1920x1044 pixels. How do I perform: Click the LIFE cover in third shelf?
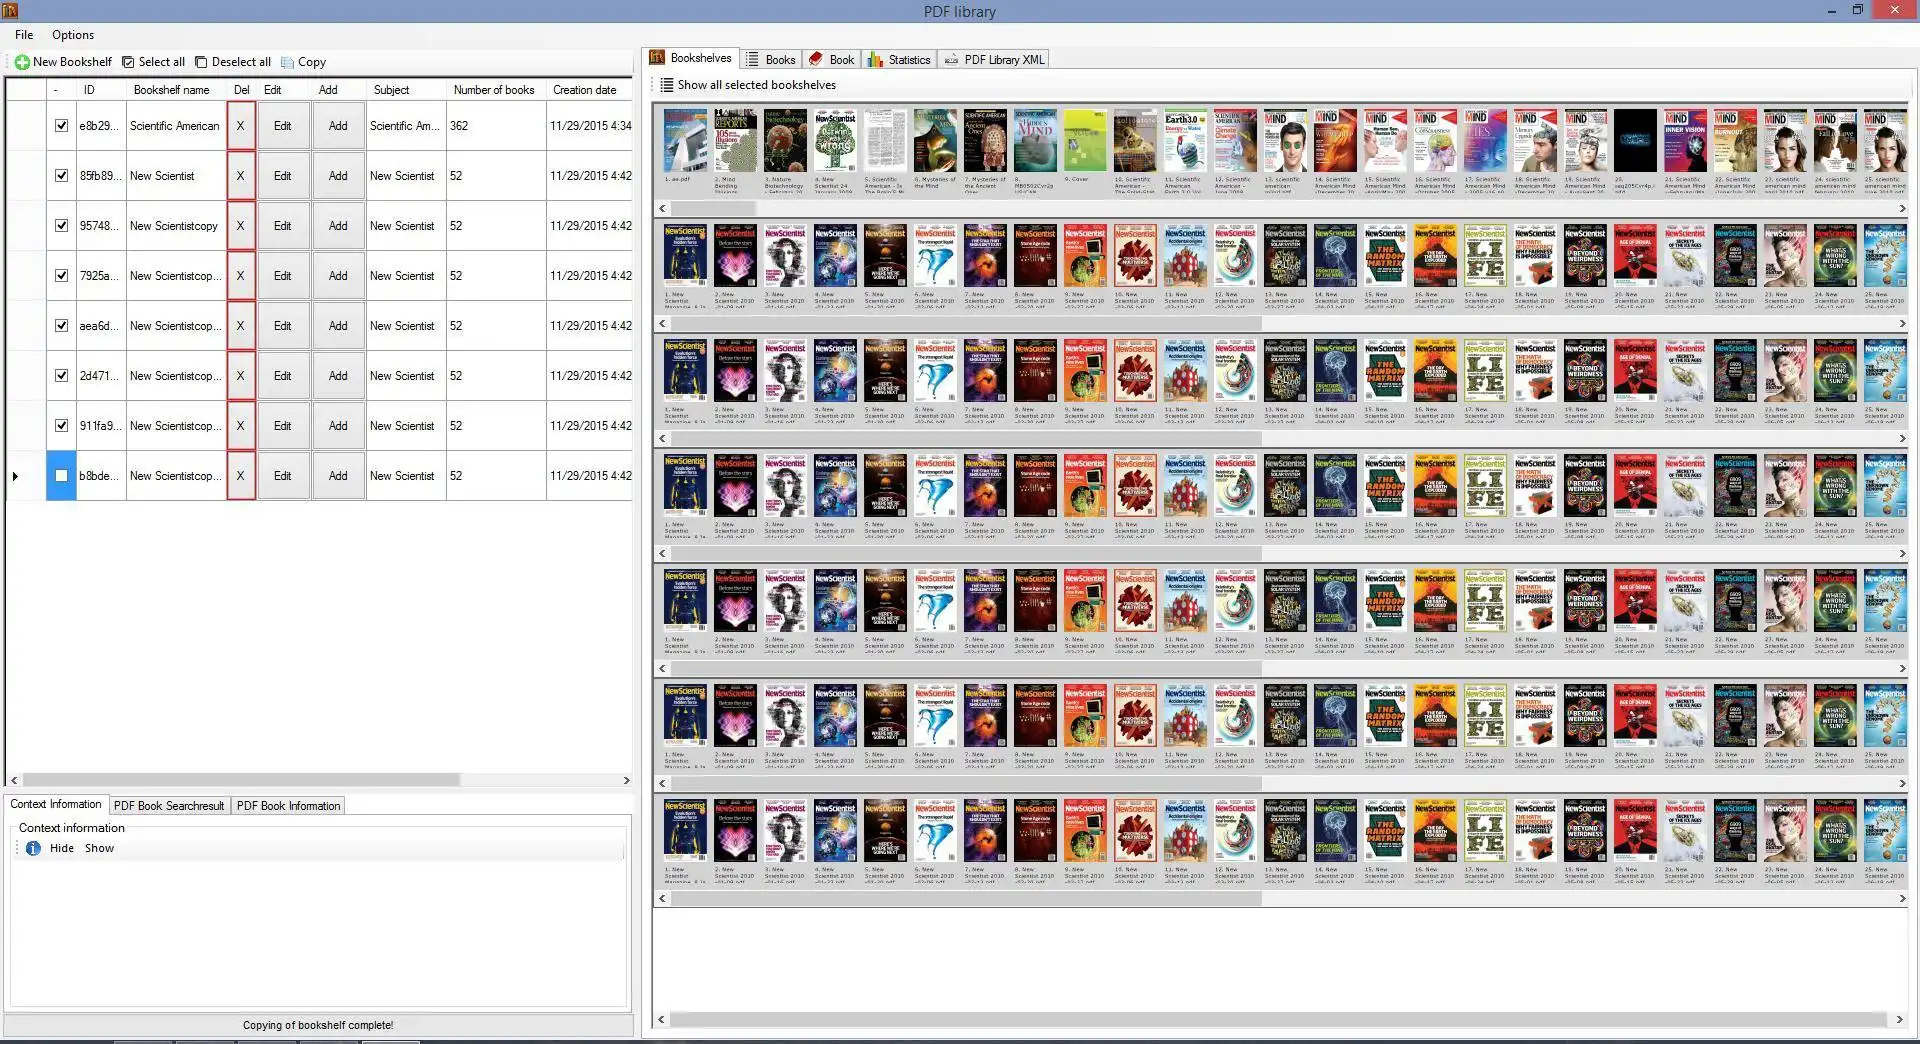coord(1485,371)
